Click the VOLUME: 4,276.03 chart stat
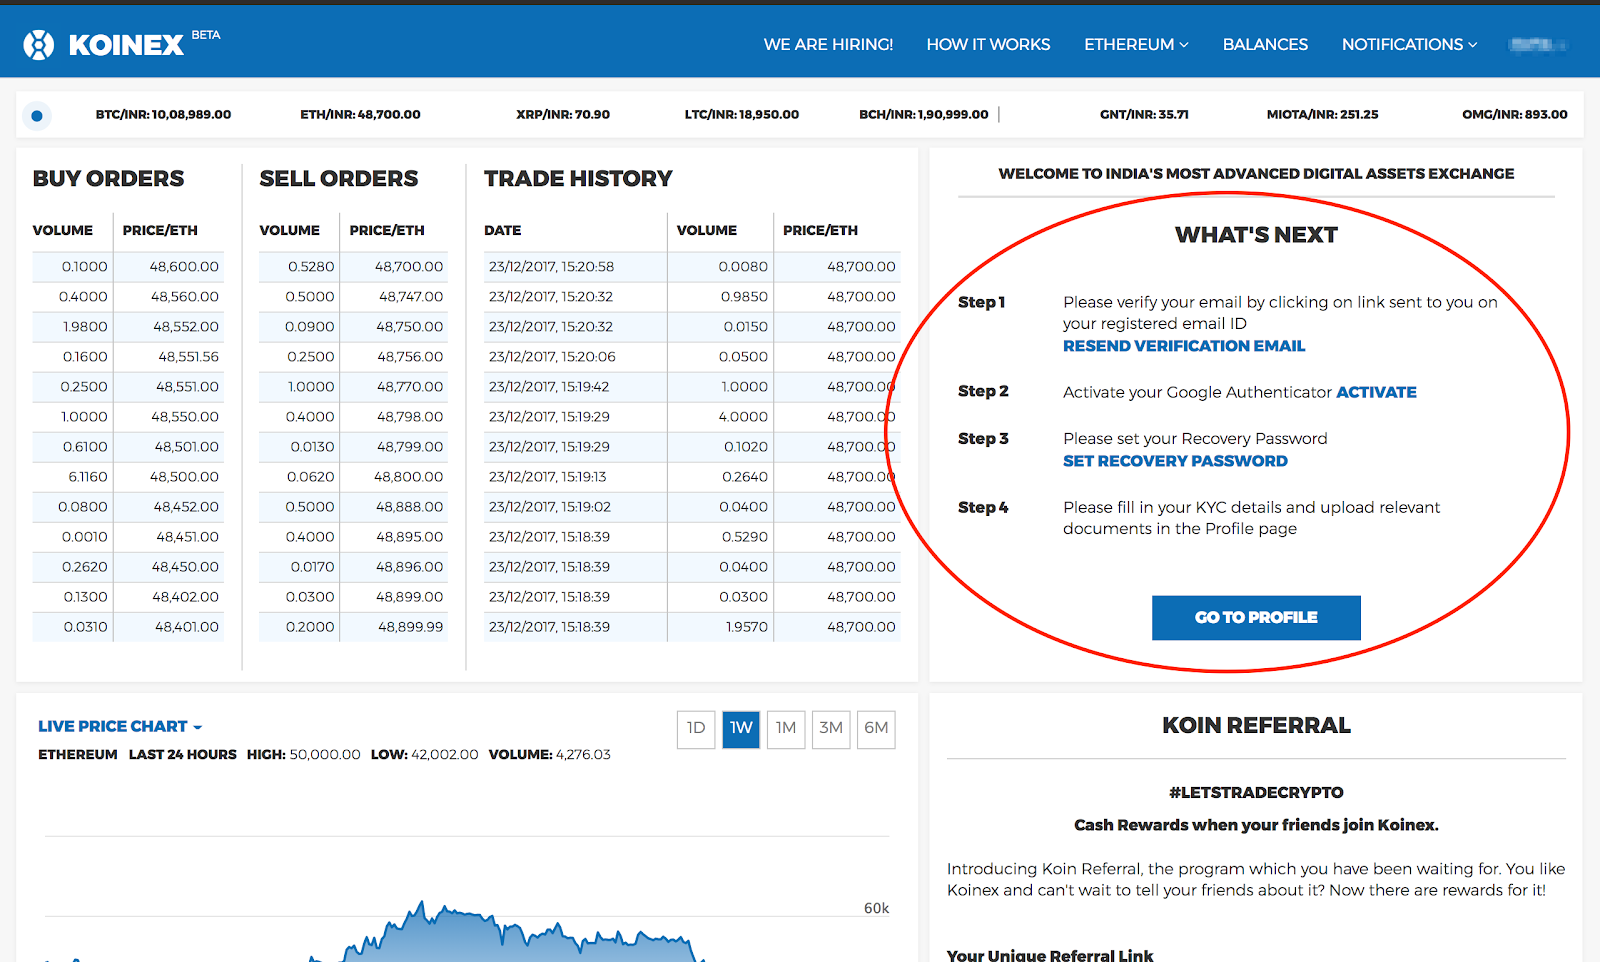The height and width of the screenshot is (962, 1600). point(549,755)
